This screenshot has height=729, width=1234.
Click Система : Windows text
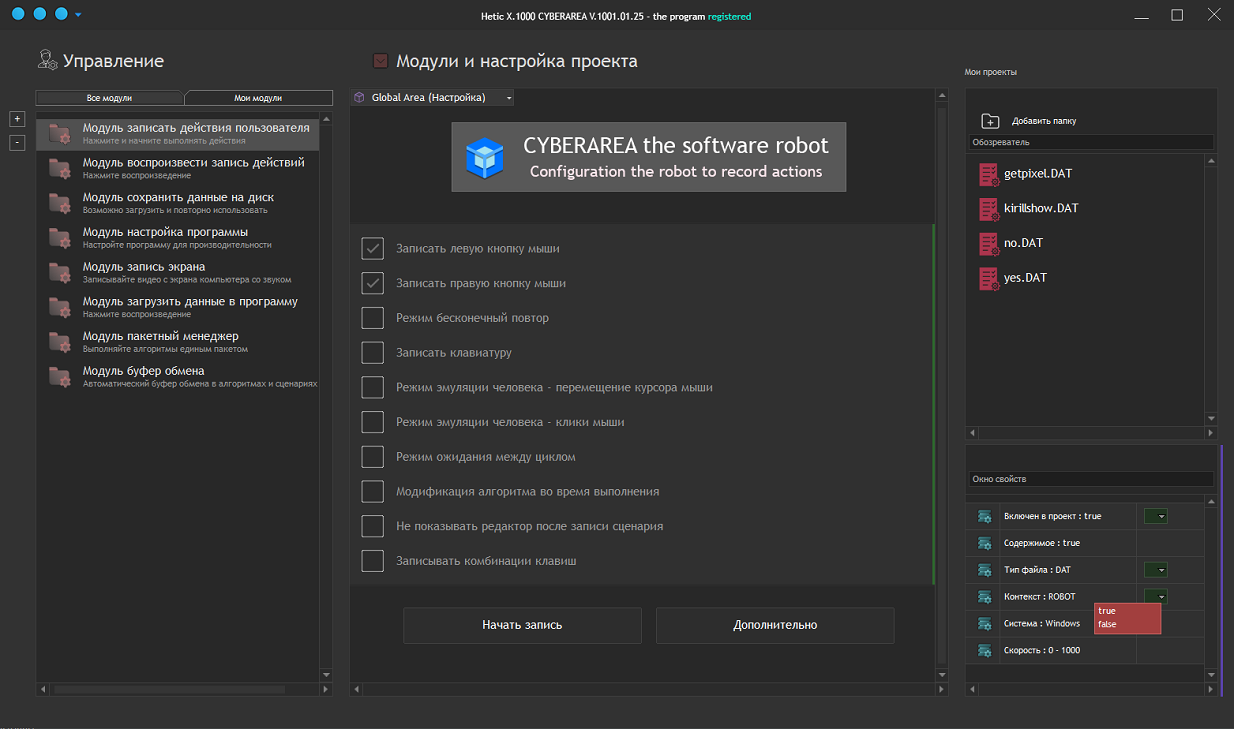click(1042, 624)
